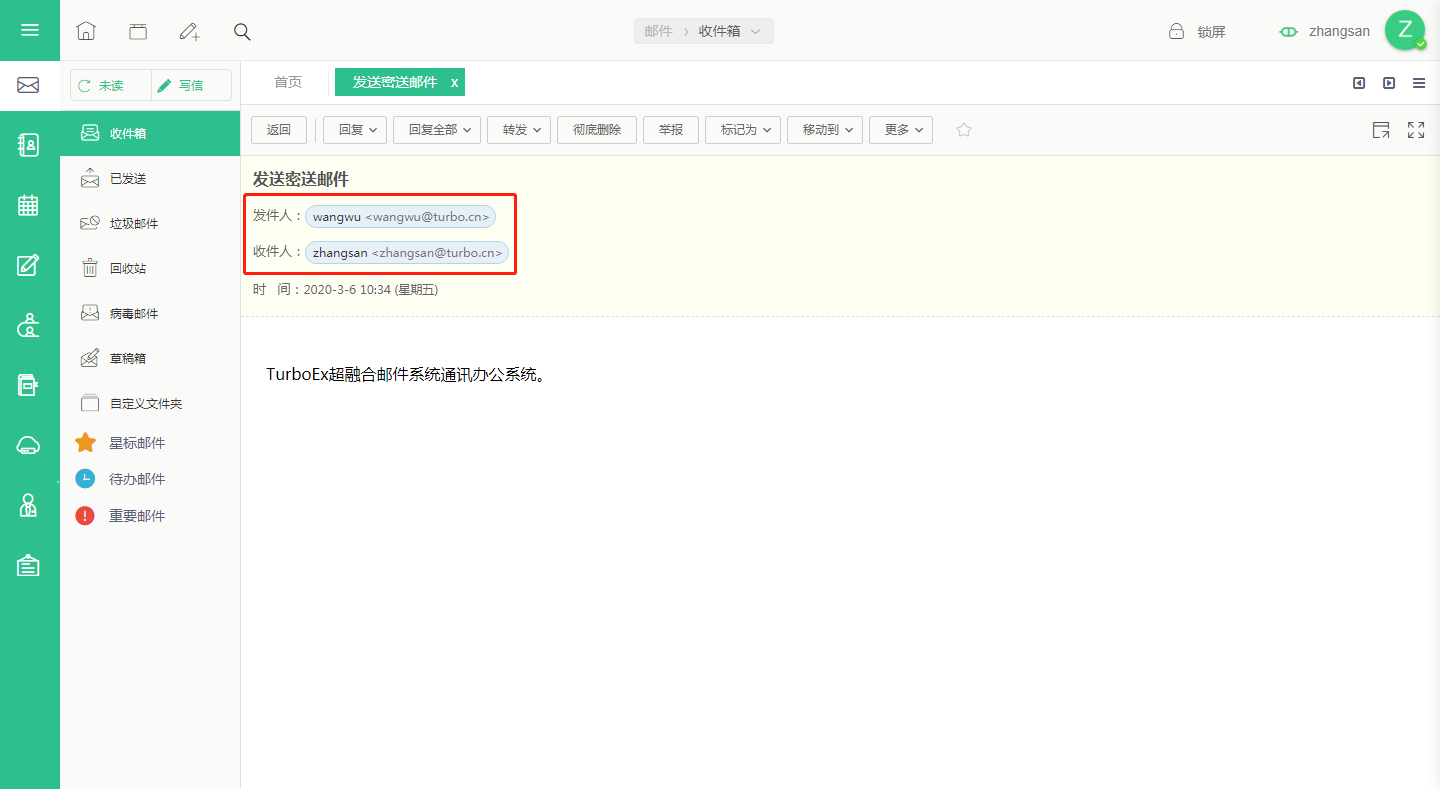
Task: Open the contacts address book icon
Action: point(29,145)
